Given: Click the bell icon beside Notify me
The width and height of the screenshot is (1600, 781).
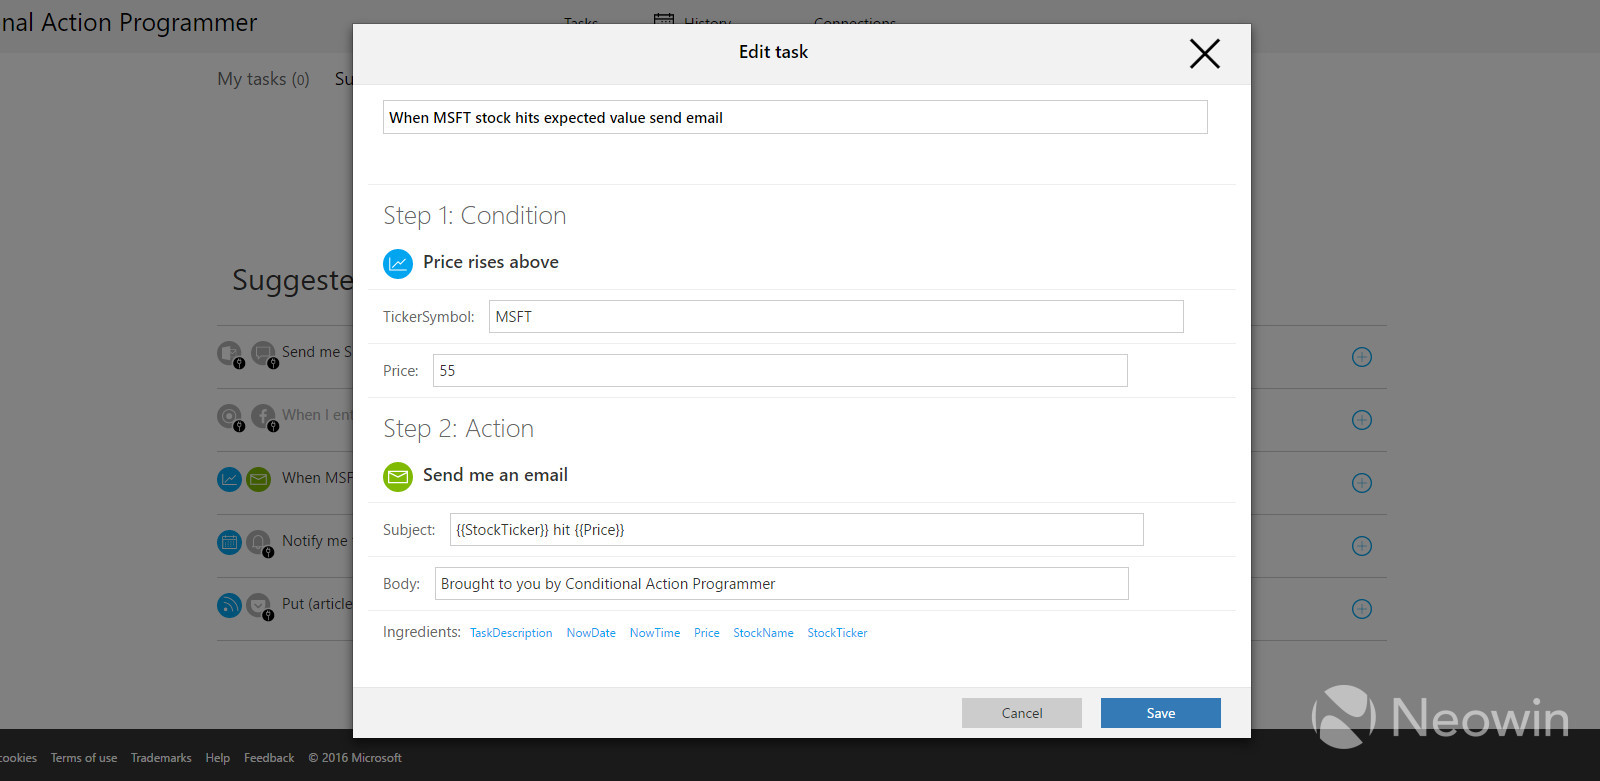Looking at the screenshot, I should pos(259,543).
